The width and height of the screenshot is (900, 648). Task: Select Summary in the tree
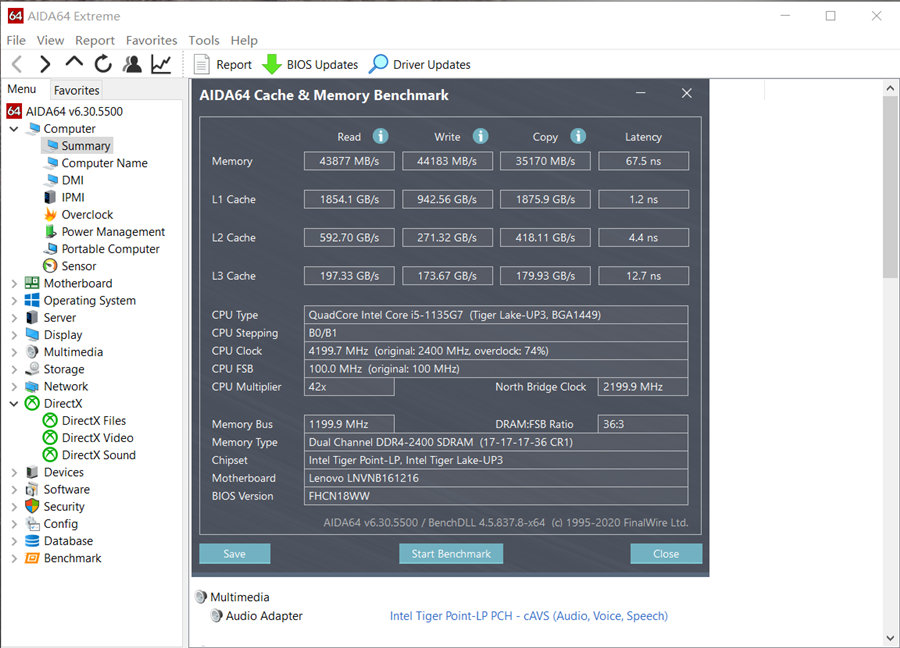pyautogui.click(x=78, y=146)
